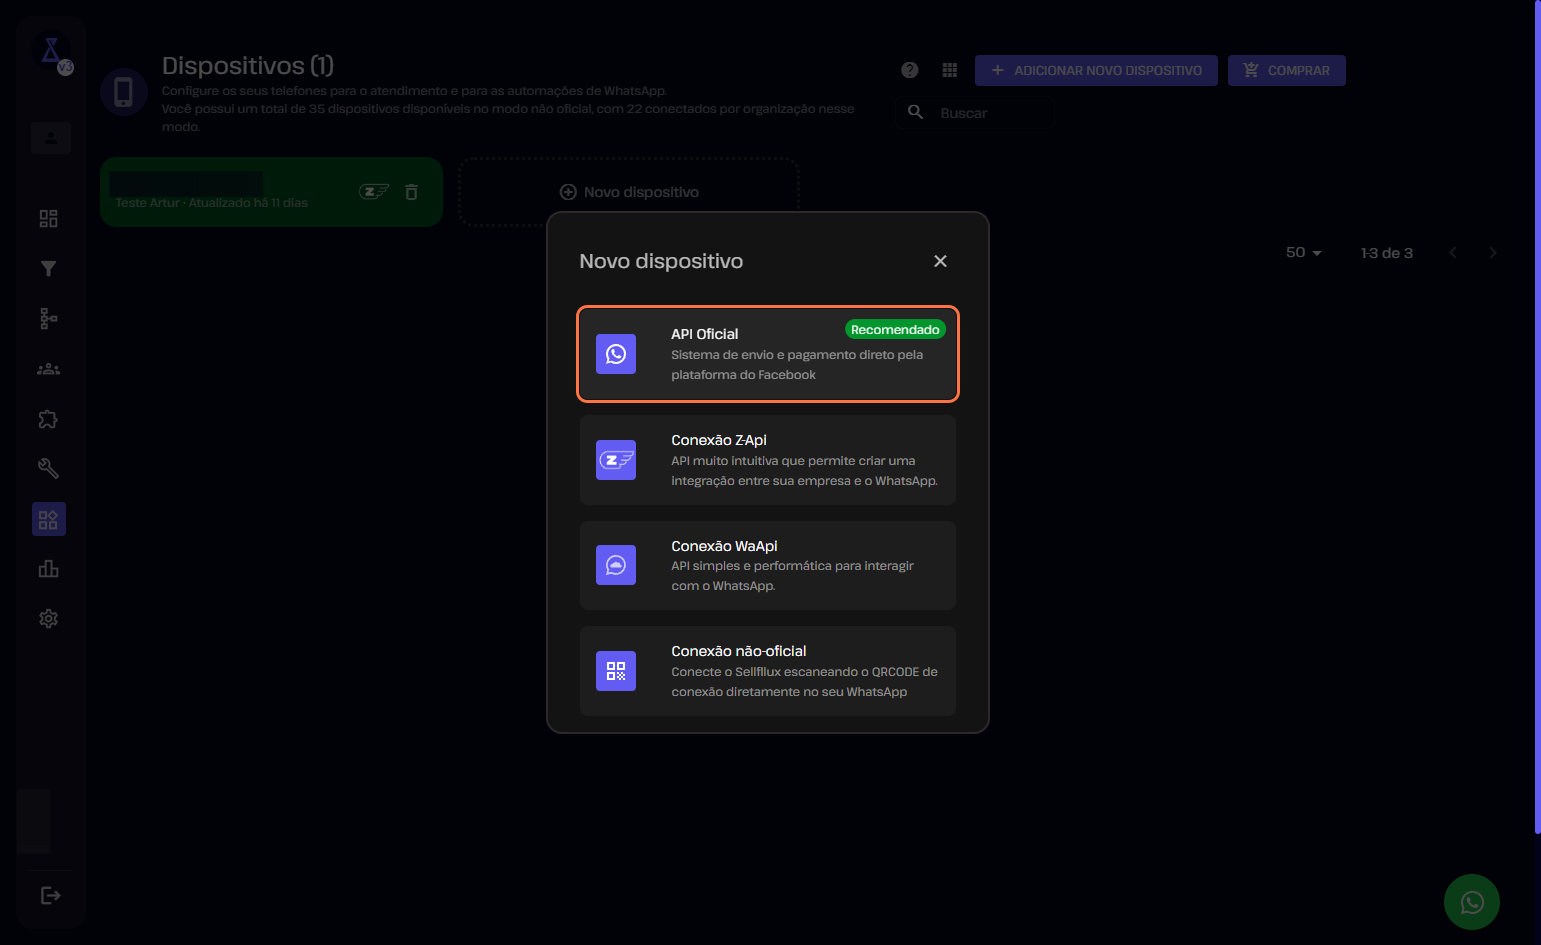Open the help question mark icon

point(909,70)
